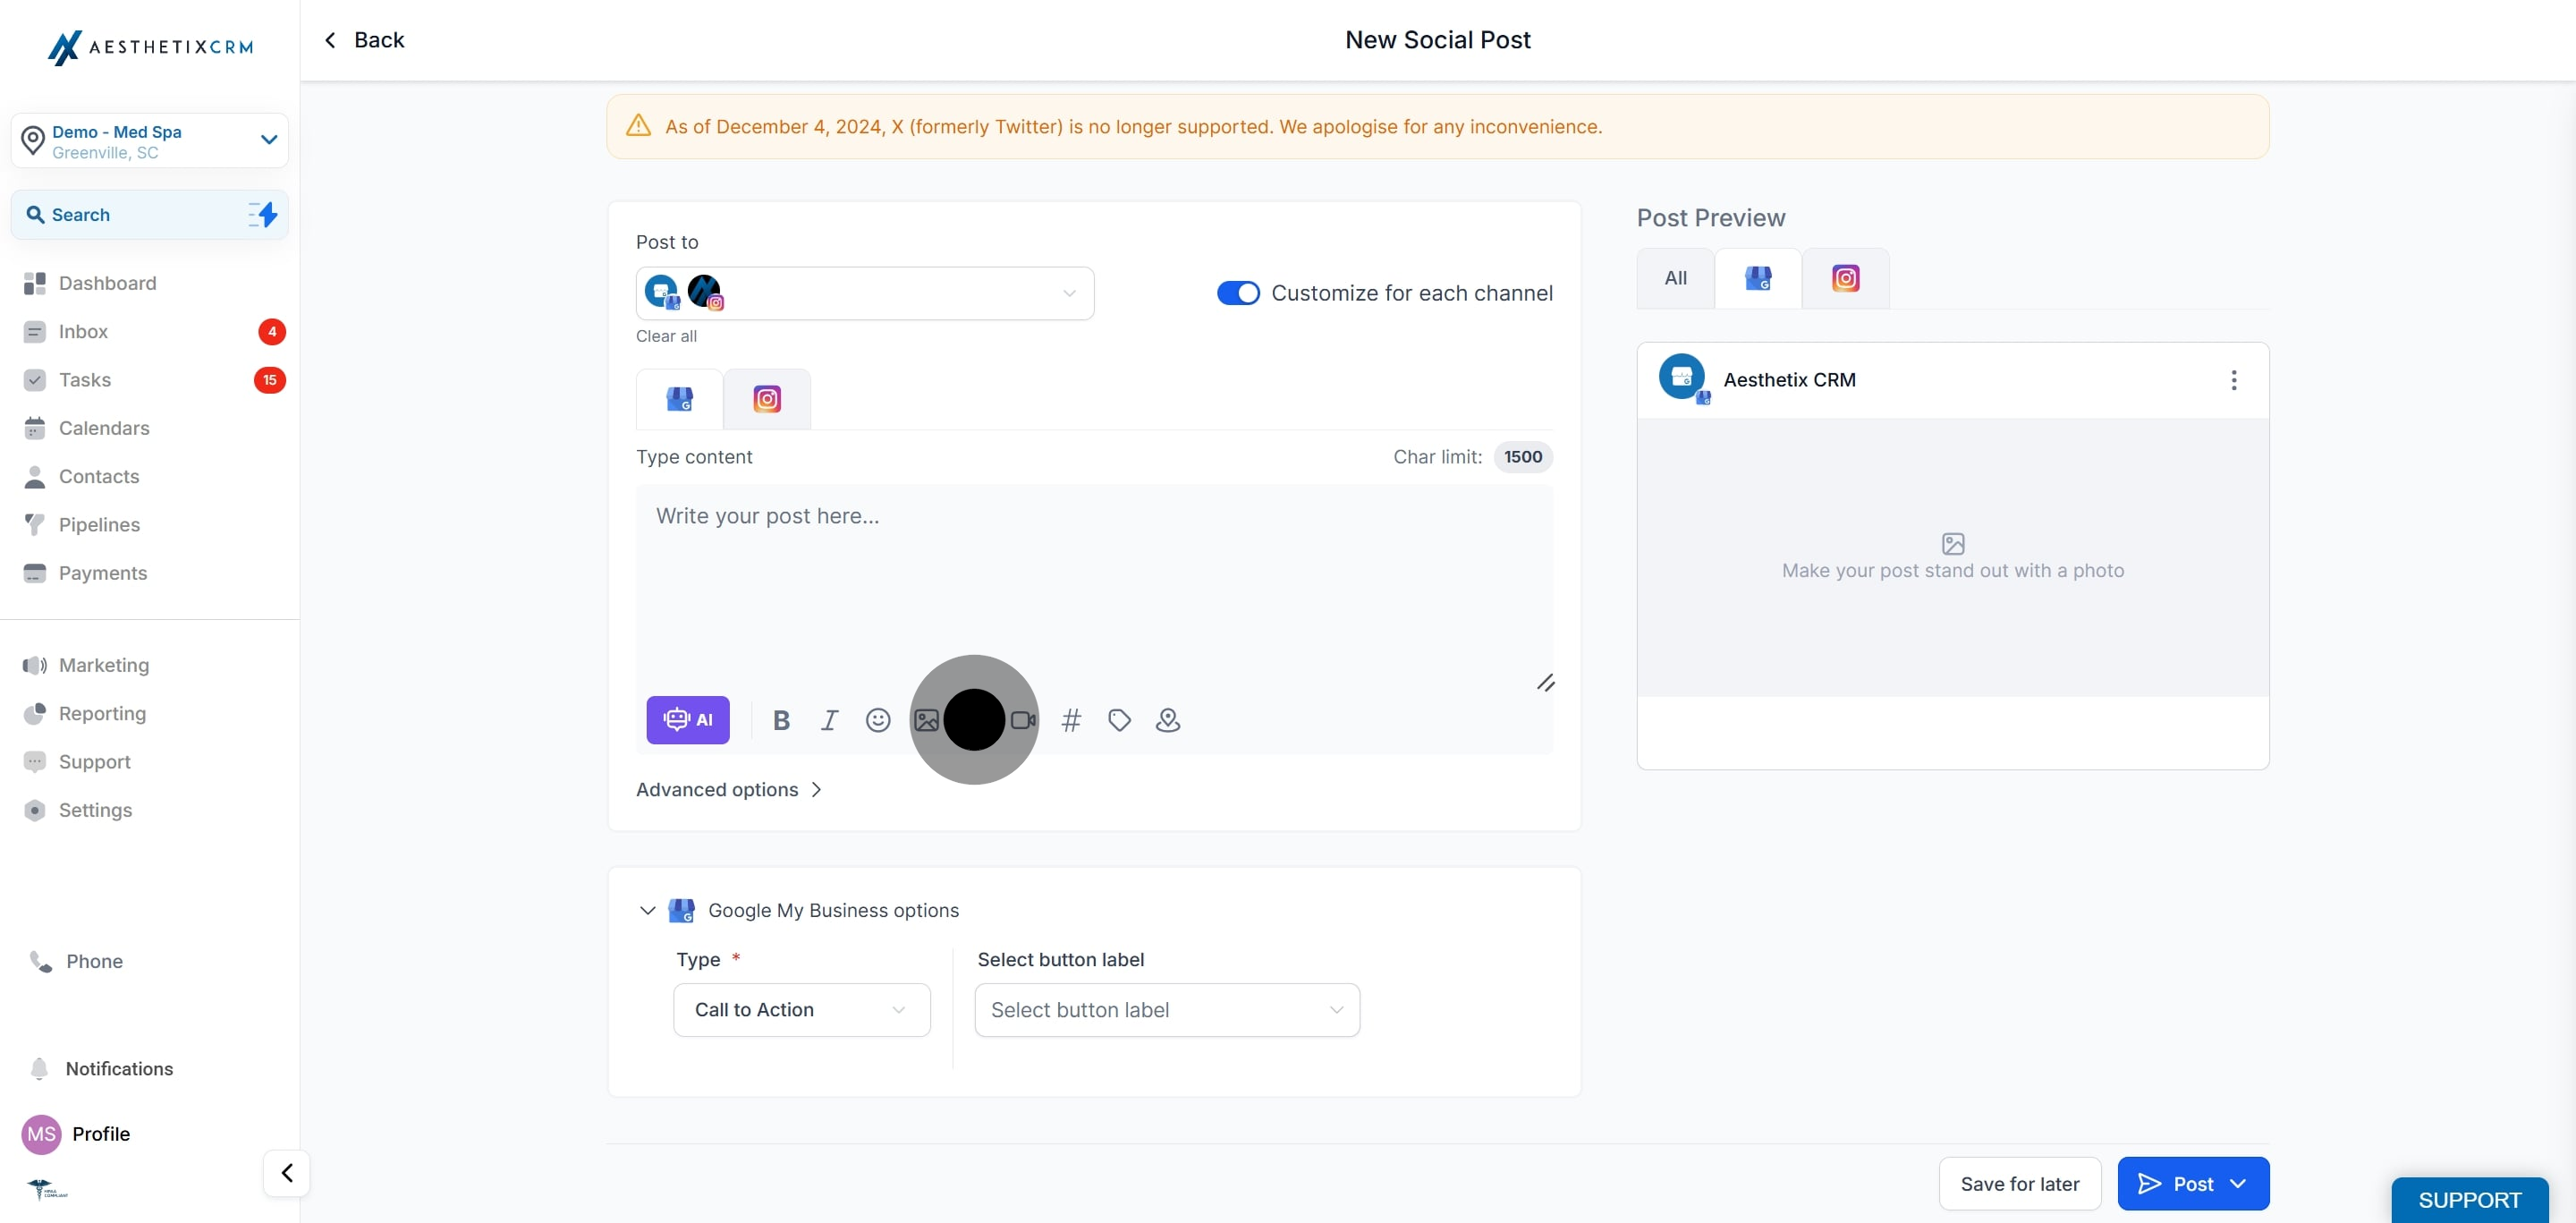Click into the Write your post text area
Image resolution: width=2576 pixels, height=1223 pixels.
[1093, 580]
